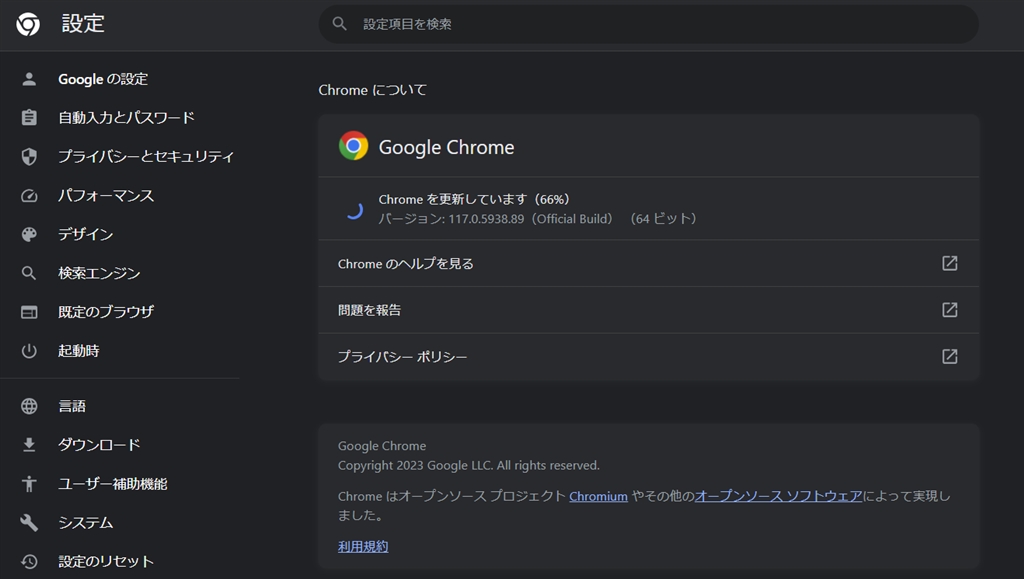
Task: Open the Chromium hyperlink
Action: point(598,496)
